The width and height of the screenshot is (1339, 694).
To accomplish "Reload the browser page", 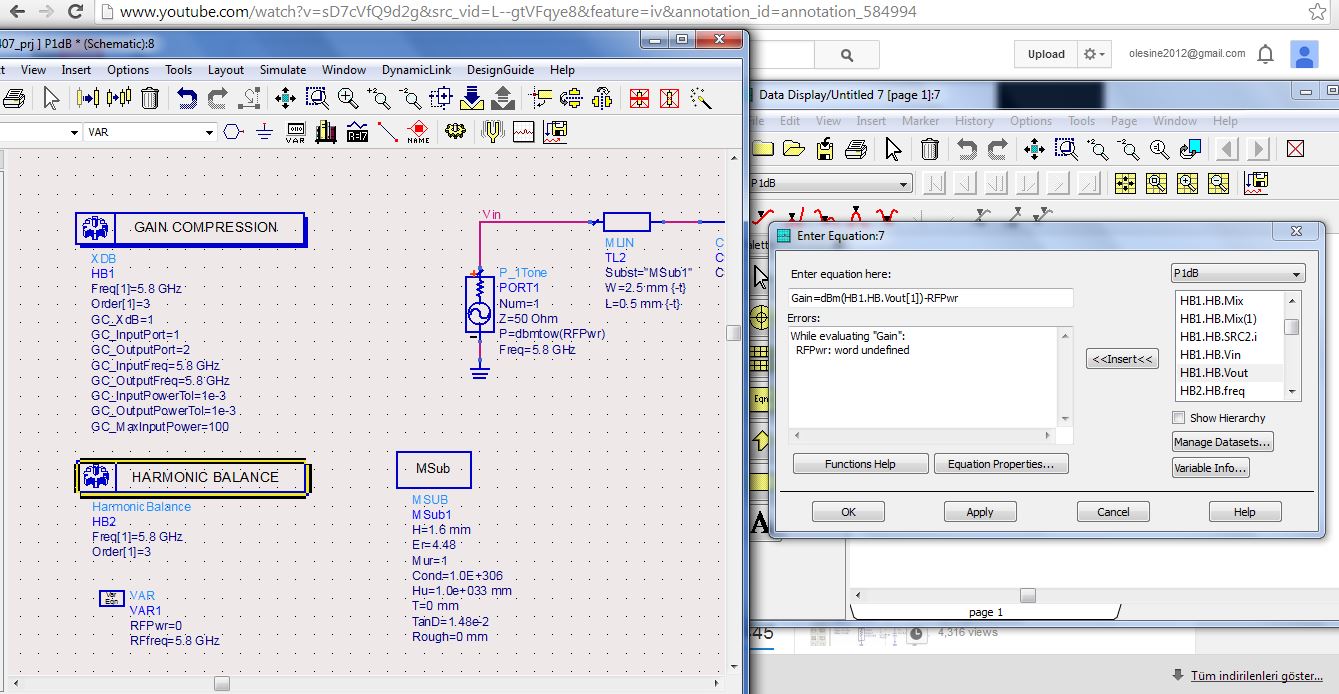I will tap(75, 12).
